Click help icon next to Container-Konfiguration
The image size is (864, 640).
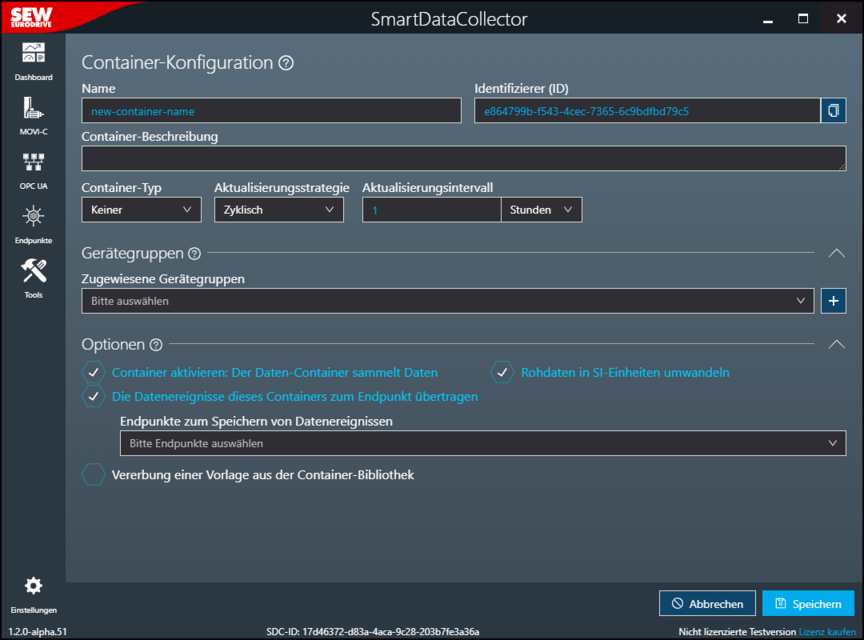coord(286,63)
